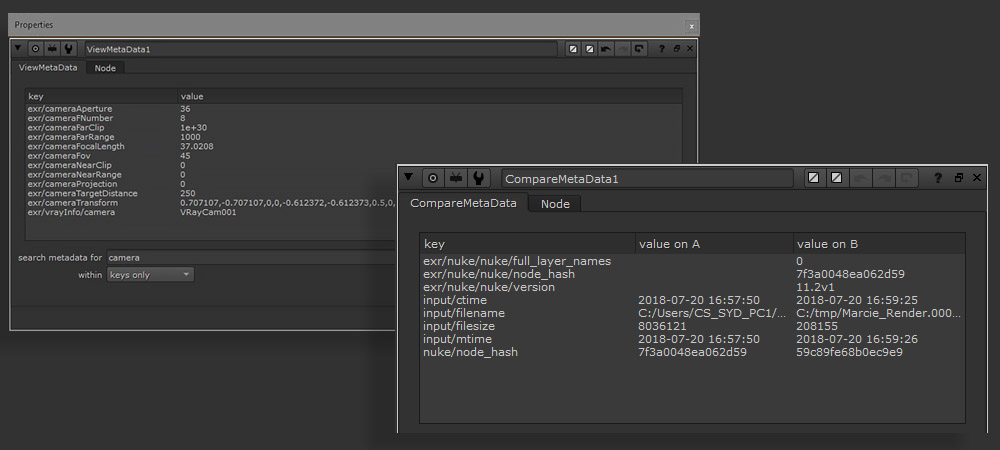Click second color swatch of CompareMetaData1

tap(836, 178)
